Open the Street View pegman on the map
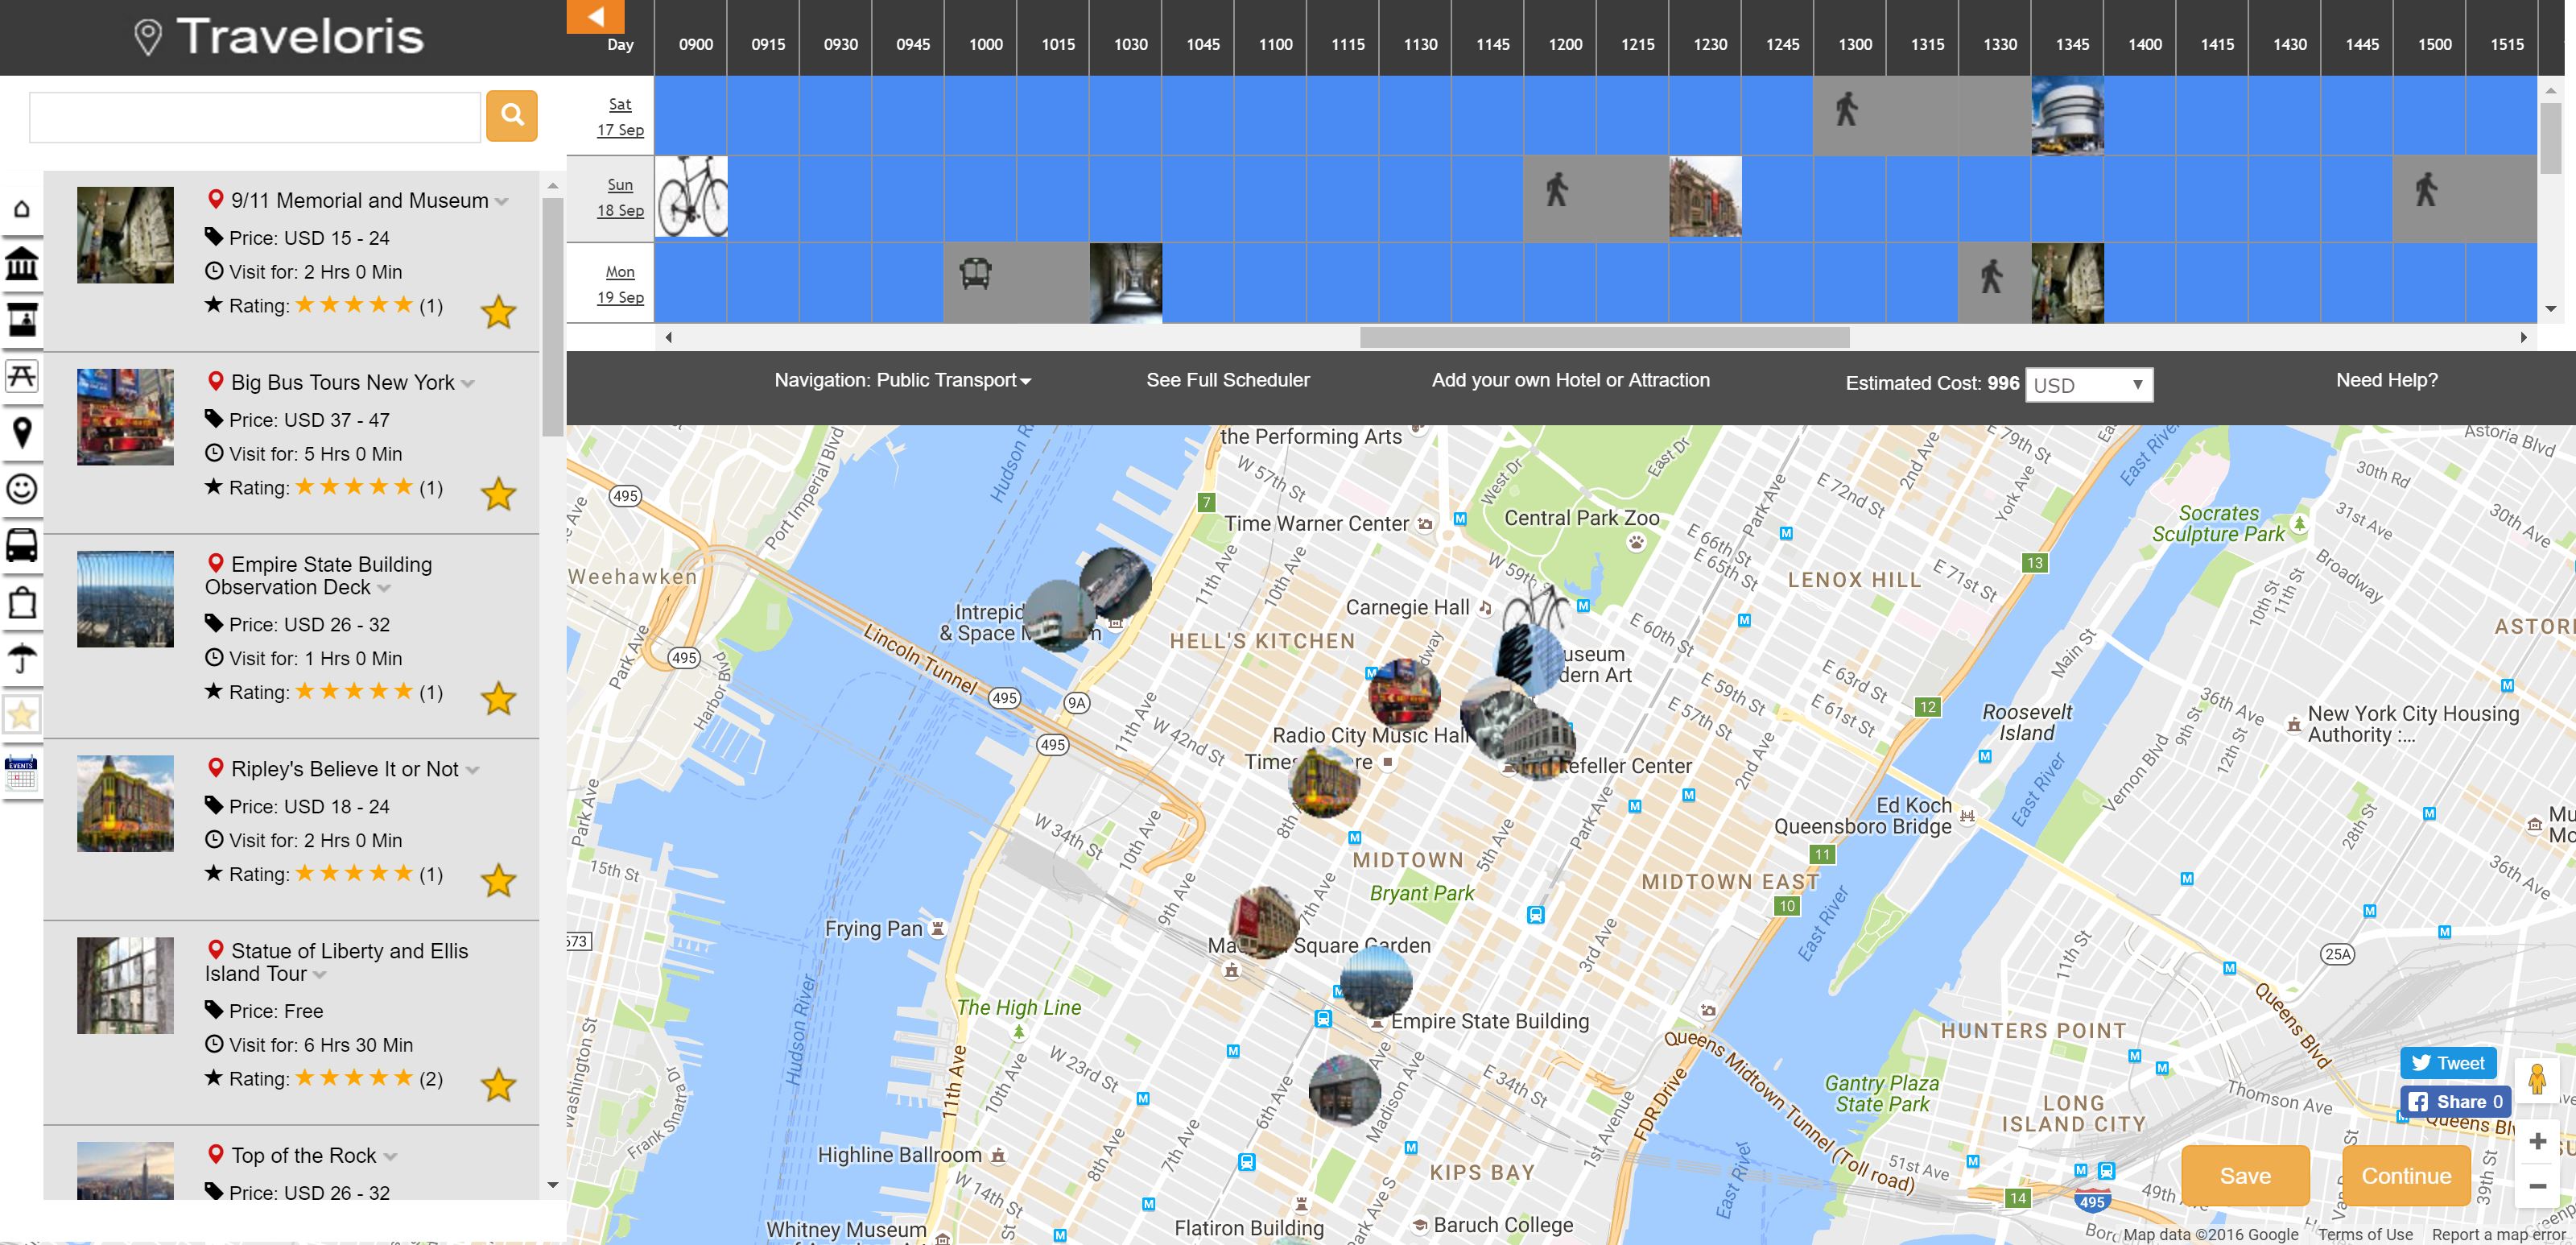This screenshot has height=1245, width=2576. click(2536, 1080)
